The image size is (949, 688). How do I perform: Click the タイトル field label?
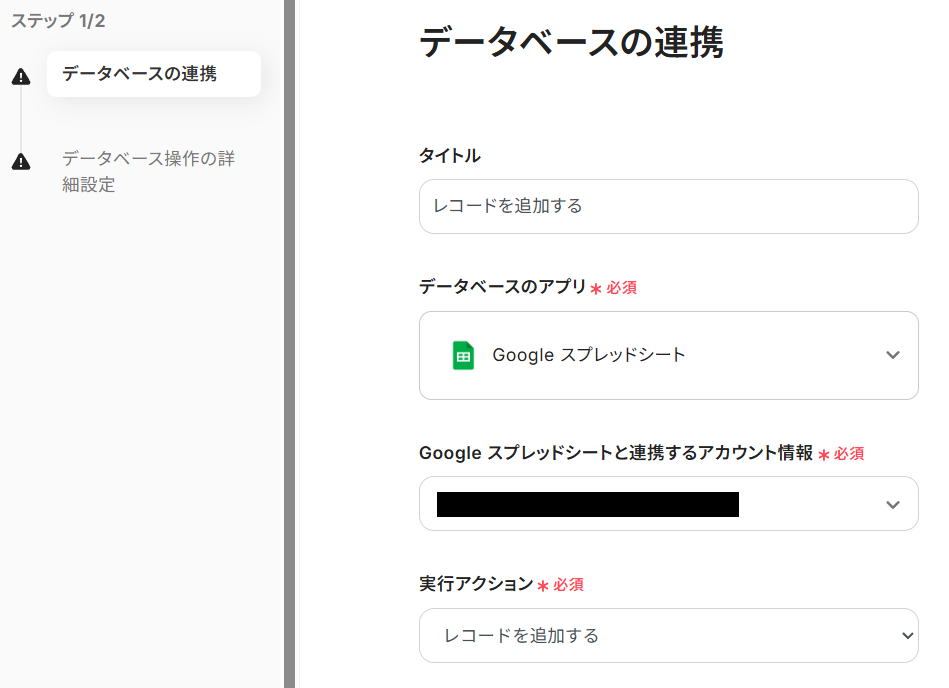pos(450,155)
